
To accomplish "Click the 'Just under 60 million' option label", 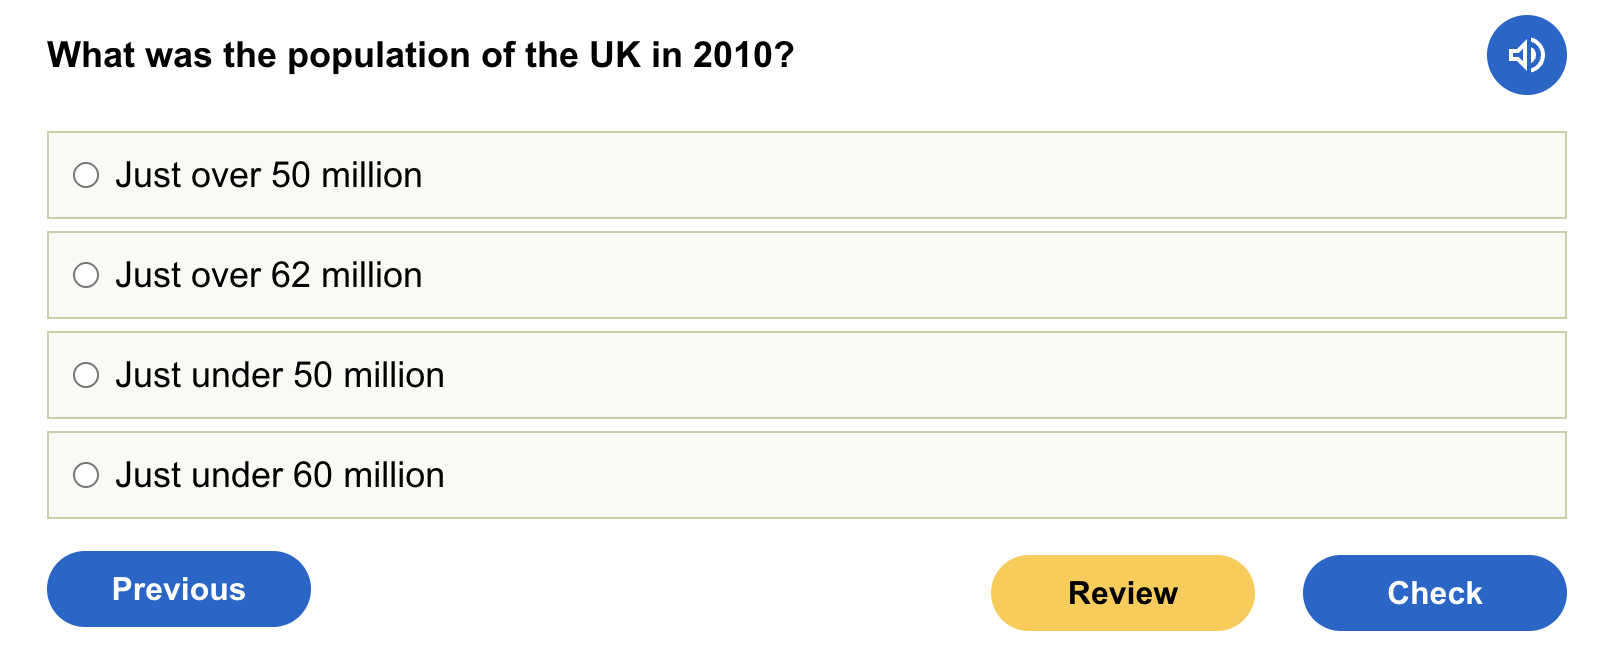I will (279, 475).
